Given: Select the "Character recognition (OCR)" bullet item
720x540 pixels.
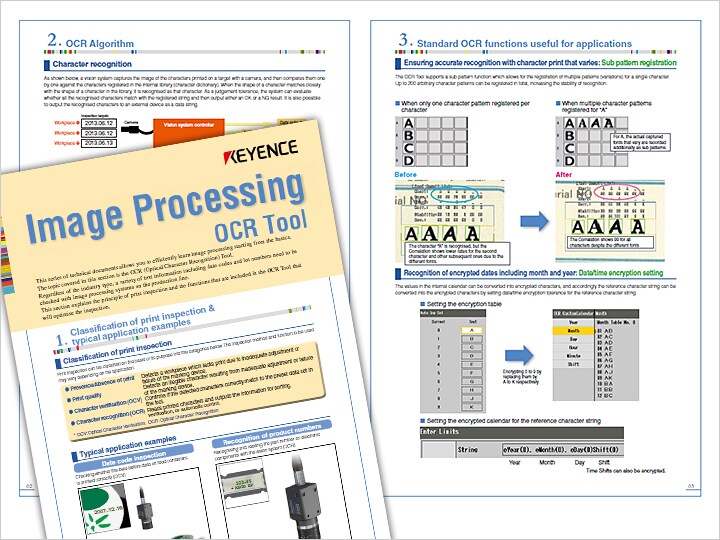Looking at the screenshot, I should click(x=110, y=417).
